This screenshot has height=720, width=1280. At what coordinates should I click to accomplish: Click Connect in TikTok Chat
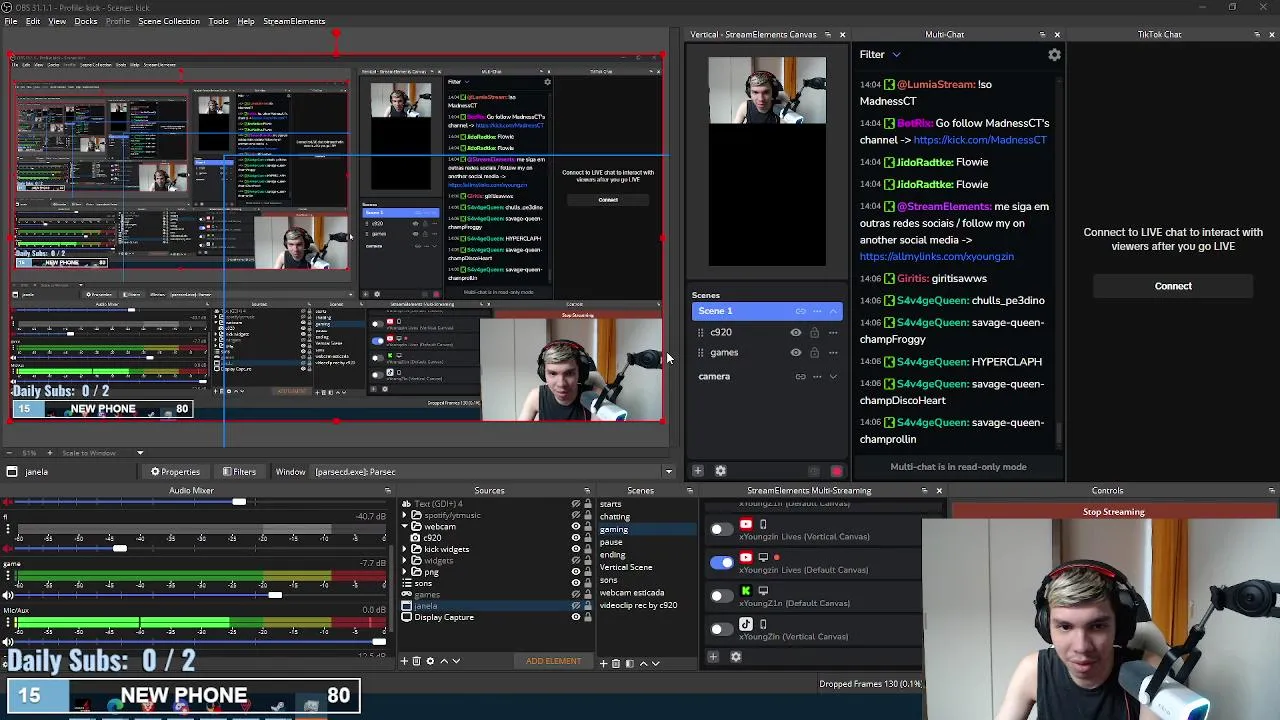(1173, 286)
